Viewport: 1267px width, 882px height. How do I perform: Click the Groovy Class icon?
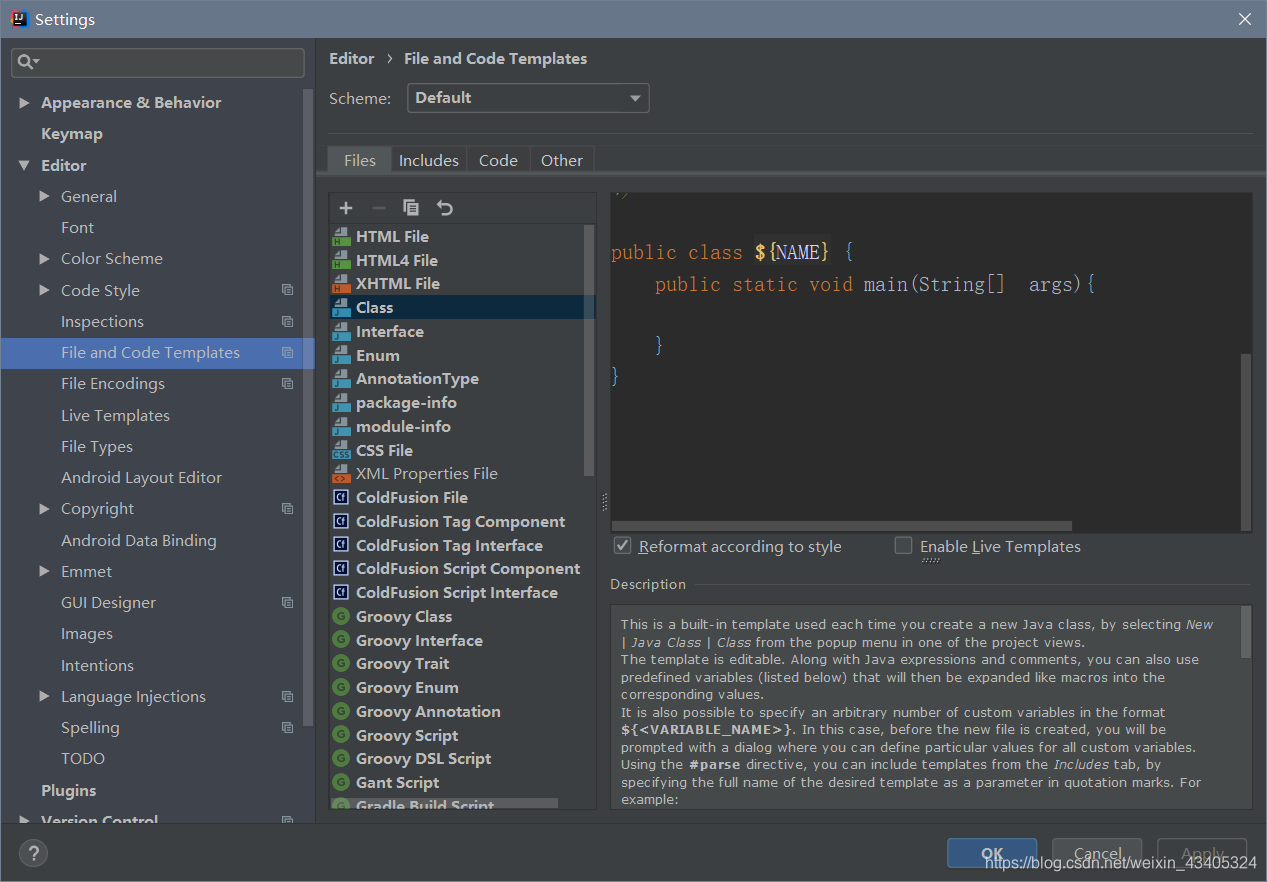pos(341,617)
